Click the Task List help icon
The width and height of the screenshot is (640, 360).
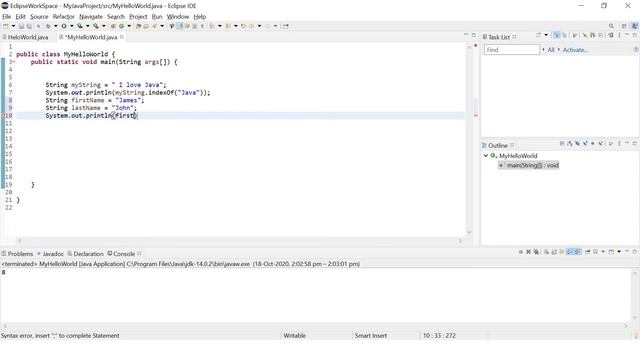click(x=636, y=50)
